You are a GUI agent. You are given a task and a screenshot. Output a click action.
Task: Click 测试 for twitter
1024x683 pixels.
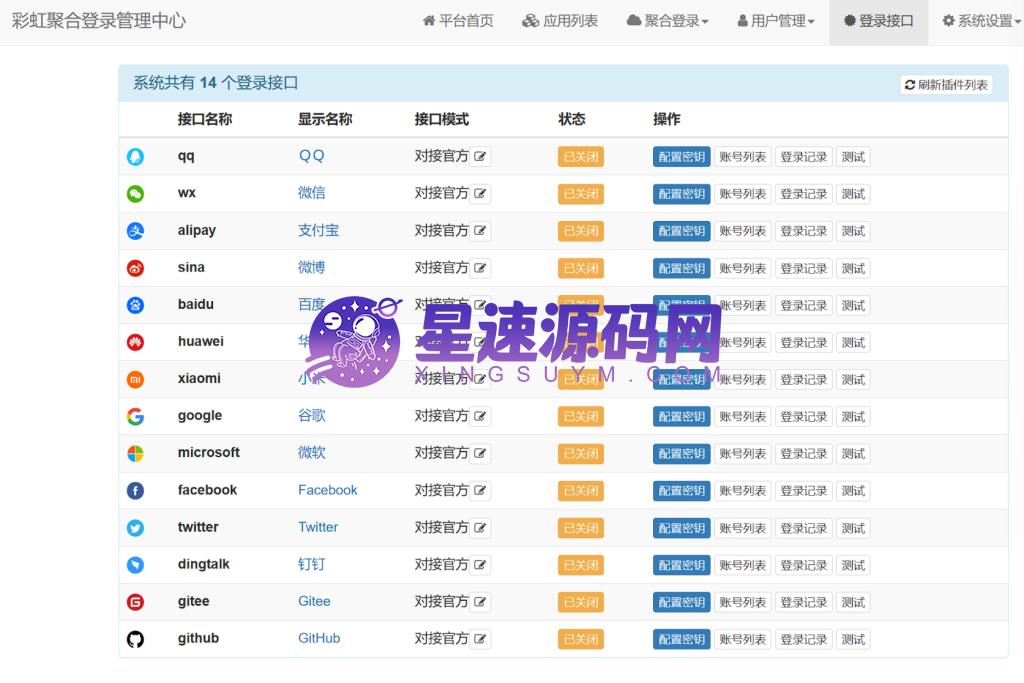853,528
